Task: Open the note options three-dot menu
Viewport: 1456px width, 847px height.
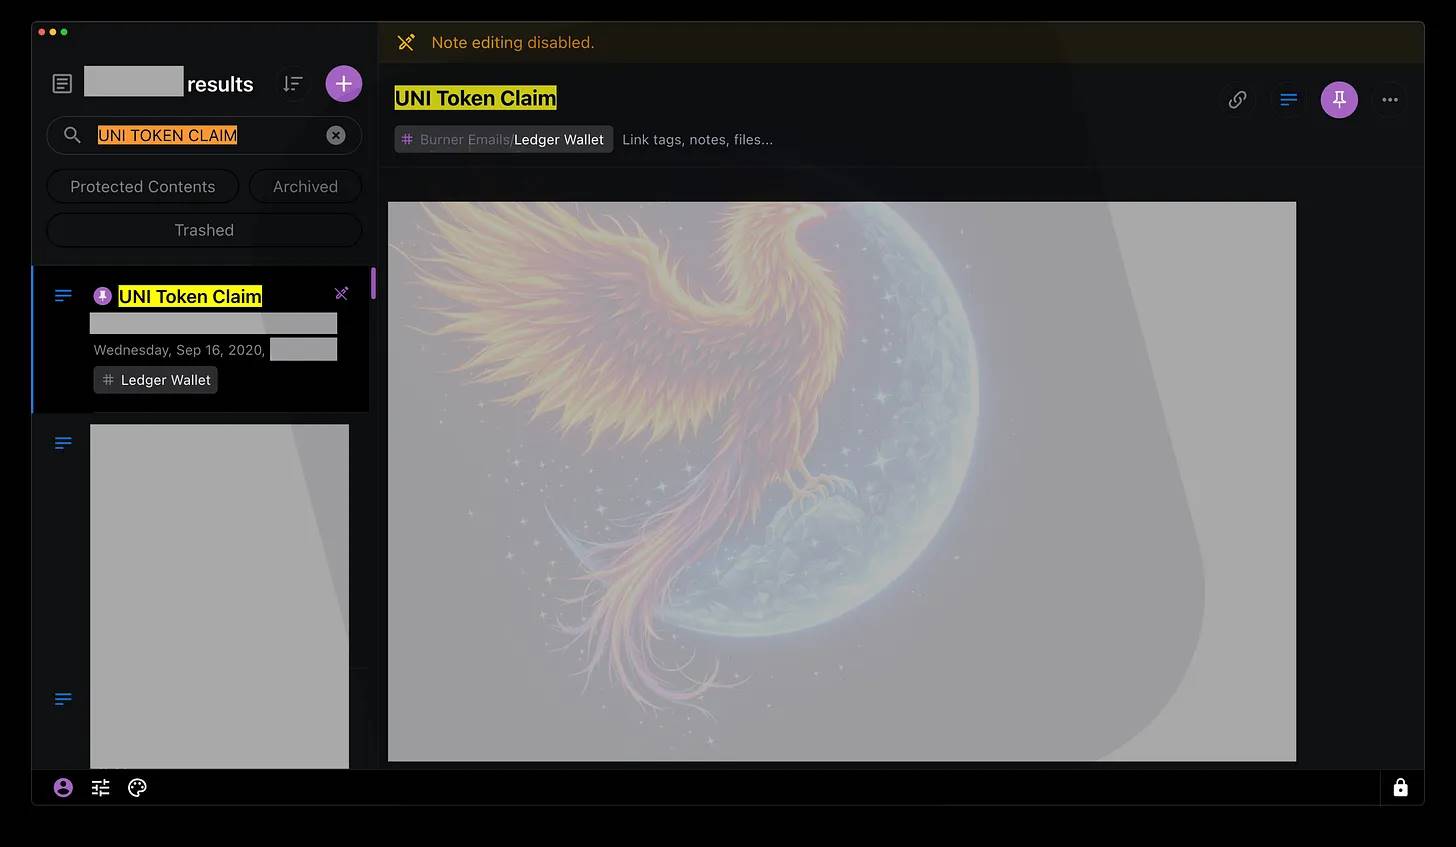Action: pos(1390,100)
